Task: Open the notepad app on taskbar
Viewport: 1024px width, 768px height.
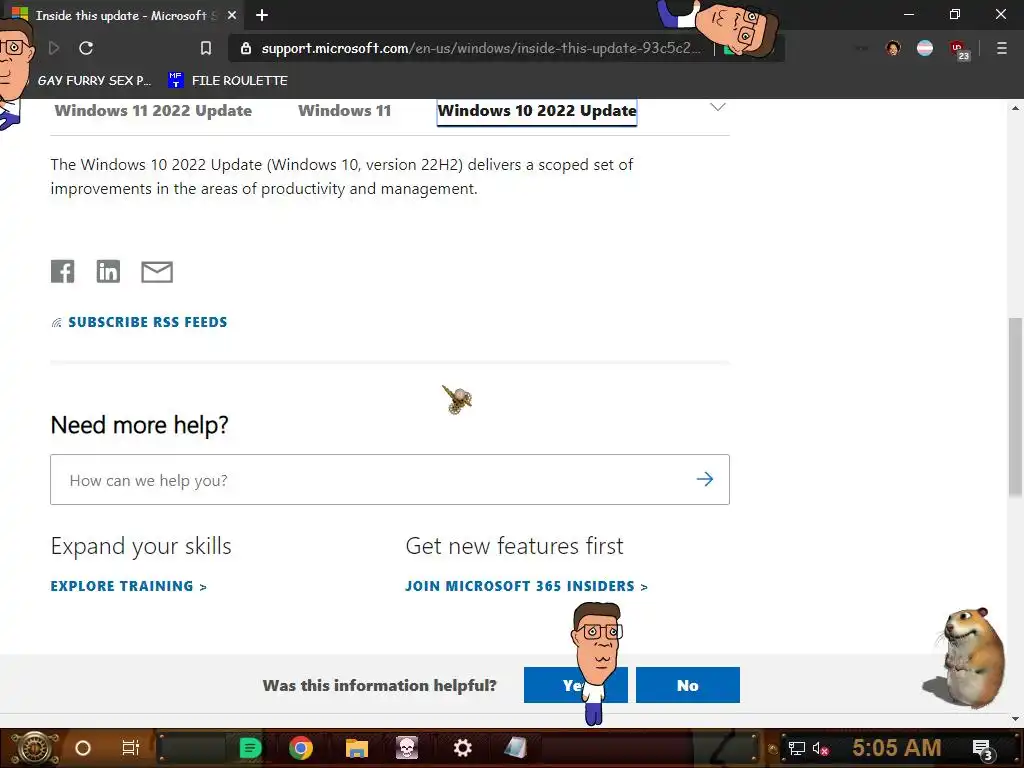Action: (515, 748)
